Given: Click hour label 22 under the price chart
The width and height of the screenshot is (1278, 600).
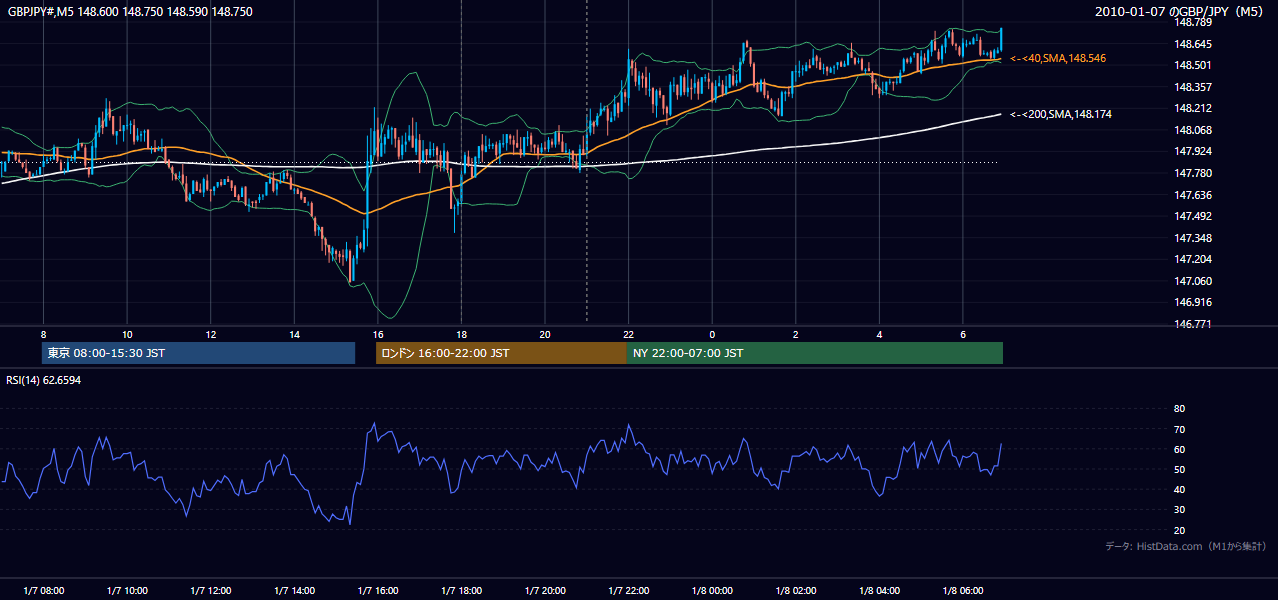Looking at the screenshot, I should pos(628,333).
